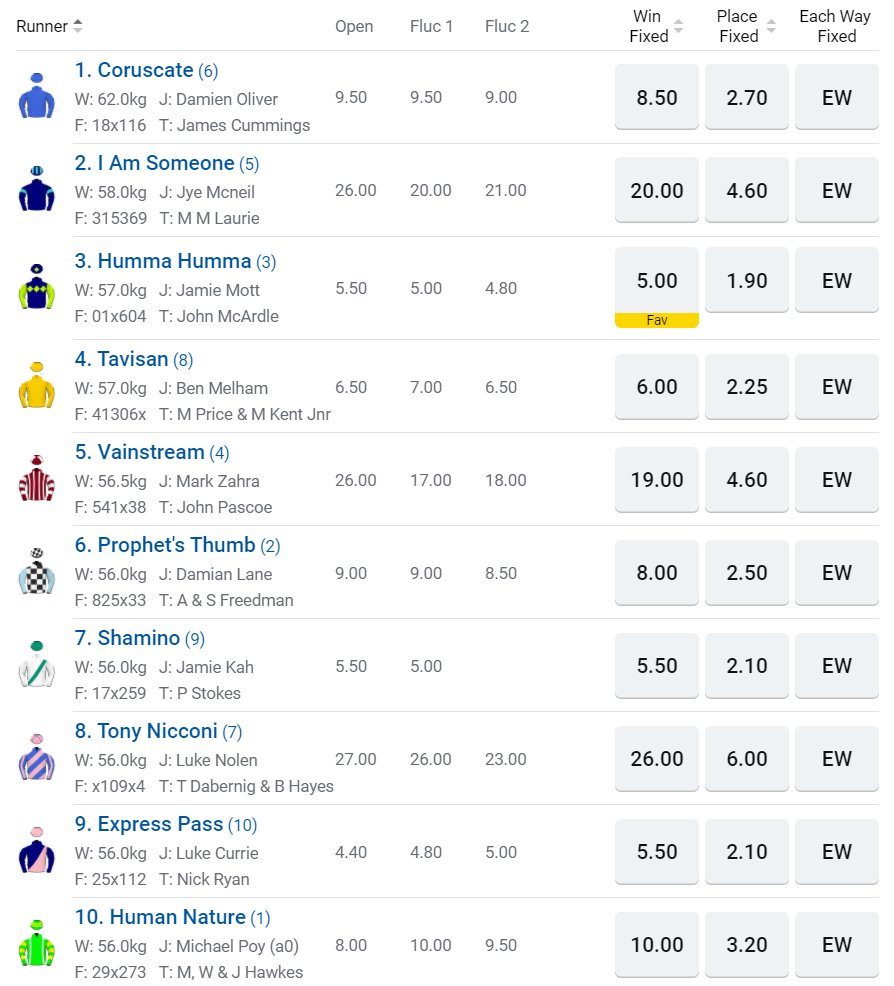The image size is (894, 986).
Task: Select Coruscate win fixed odds 8.50
Action: (x=657, y=97)
